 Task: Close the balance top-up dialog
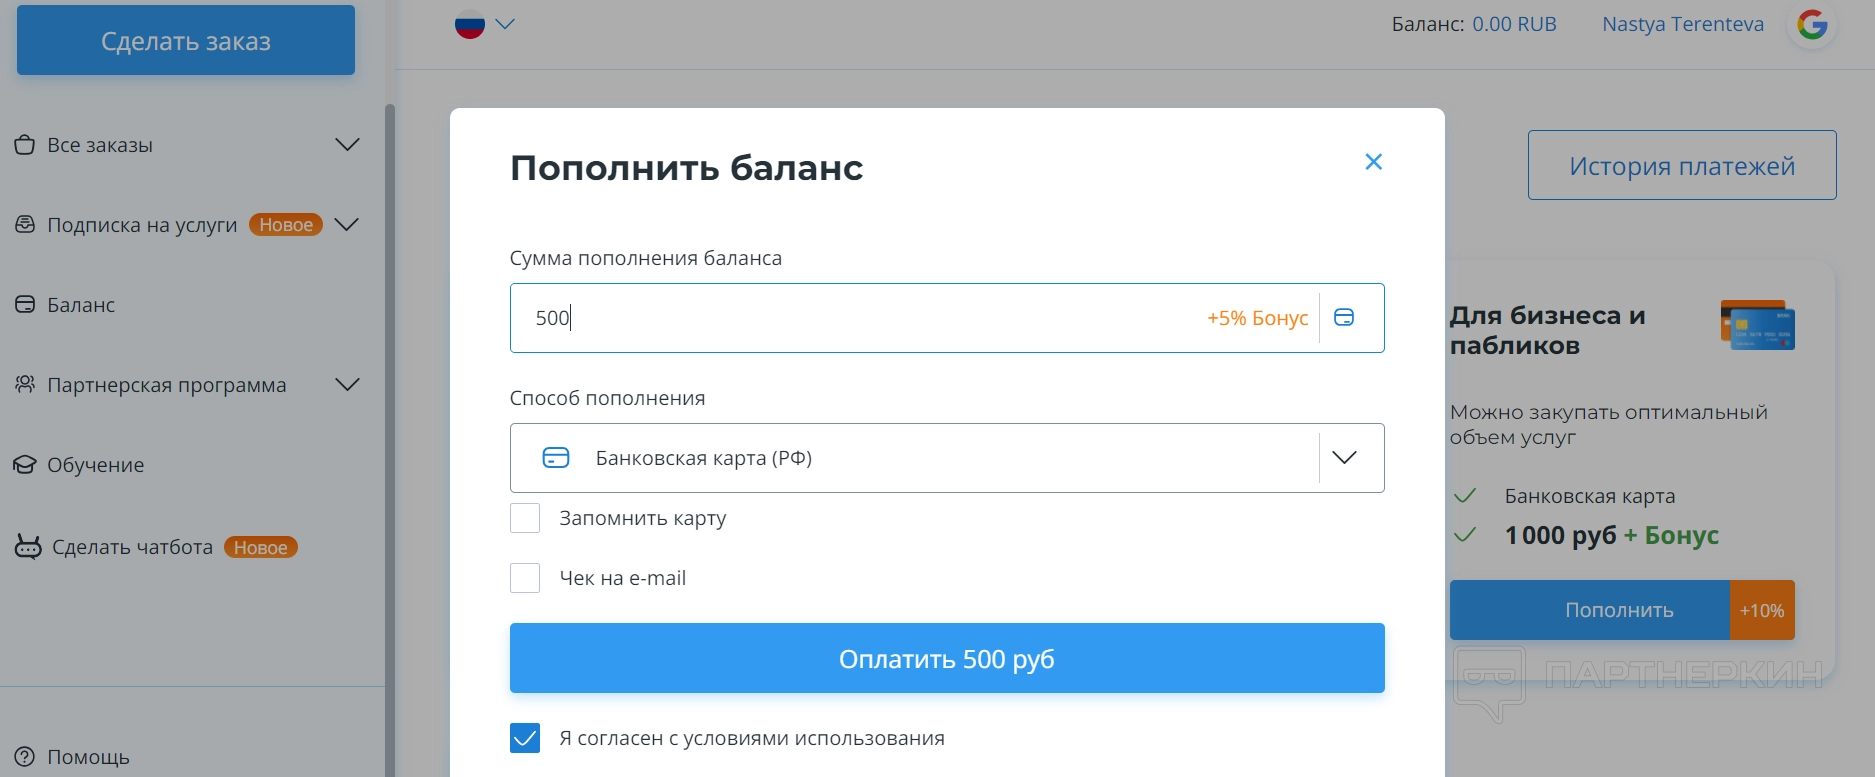(x=1373, y=162)
